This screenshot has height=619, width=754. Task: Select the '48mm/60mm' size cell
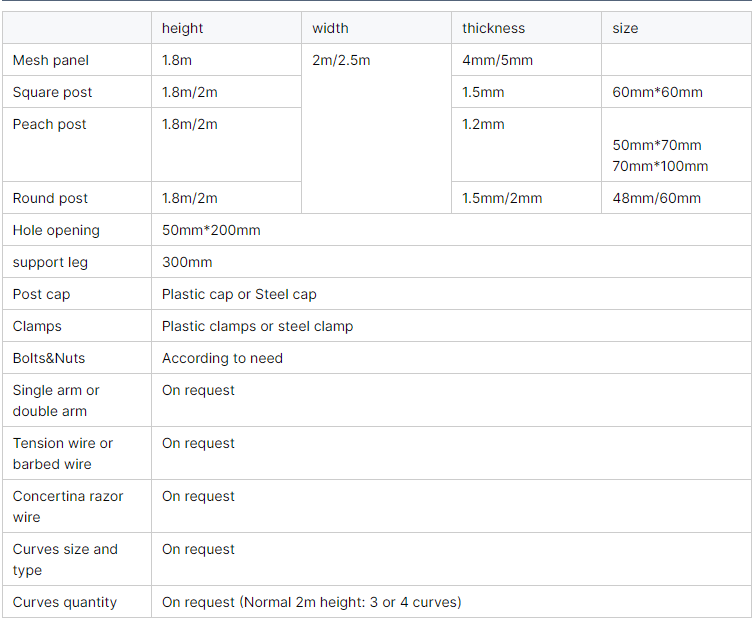676,198
